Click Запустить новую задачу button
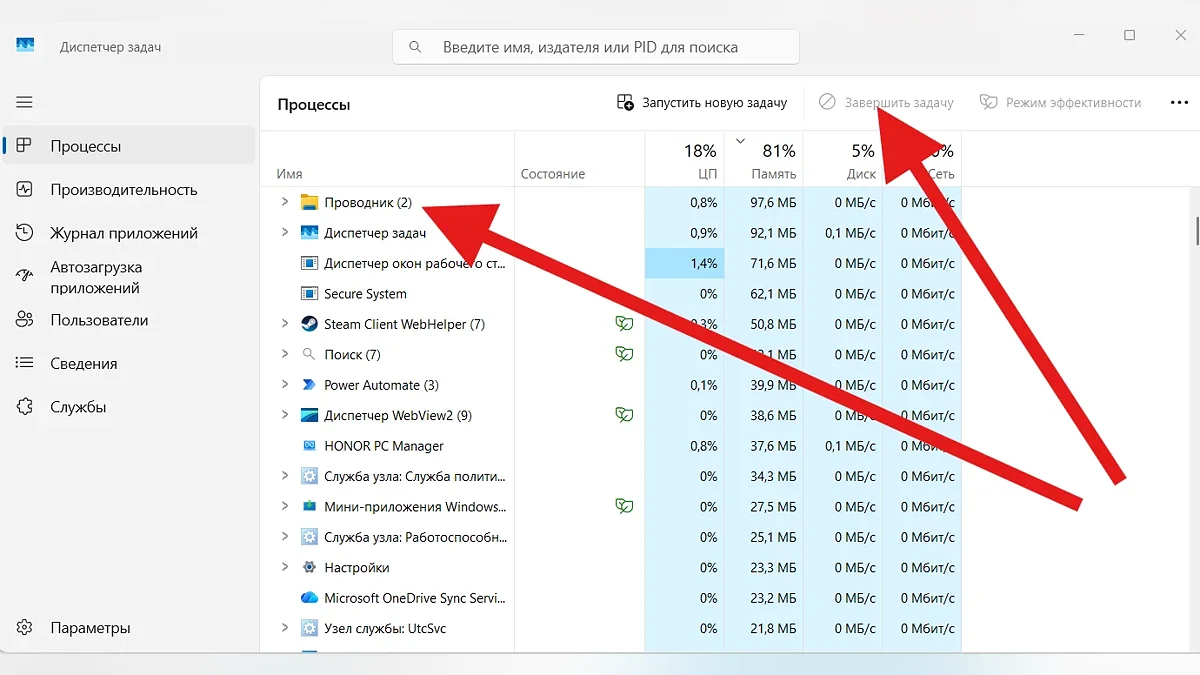 click(702, 102)
